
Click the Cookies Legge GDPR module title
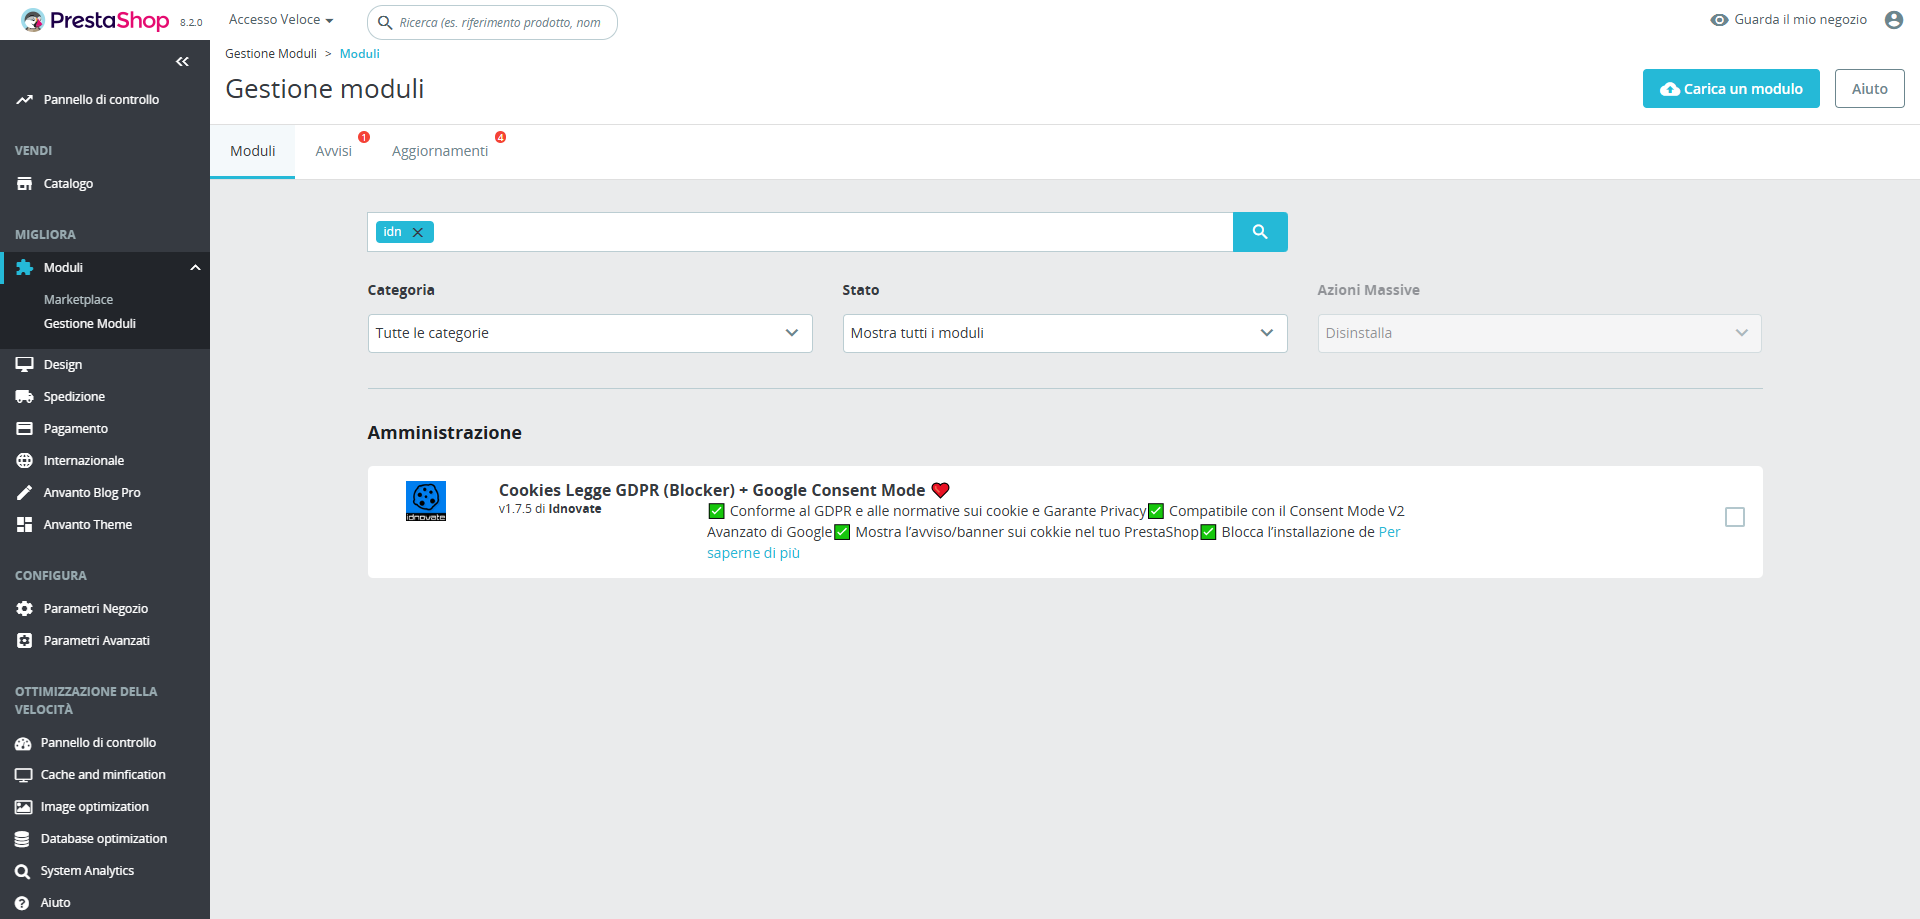712,490
